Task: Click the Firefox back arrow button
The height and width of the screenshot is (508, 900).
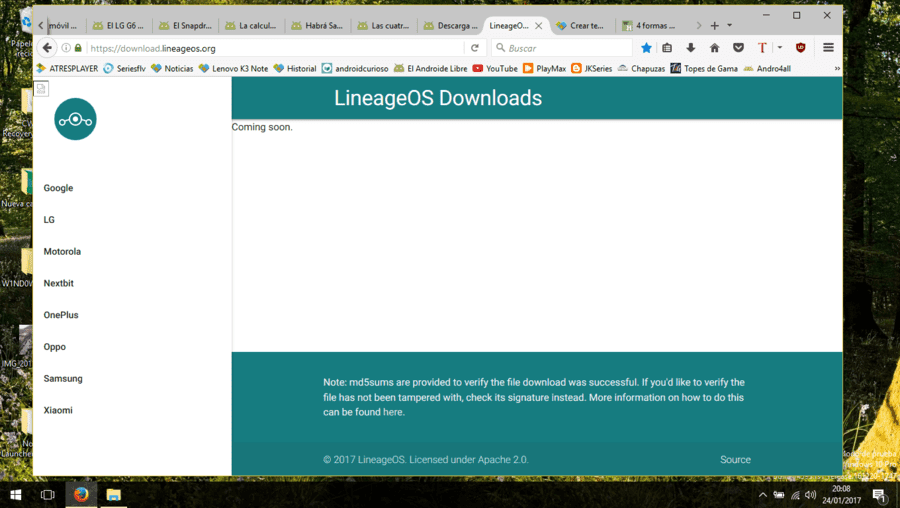Action: 47,48
